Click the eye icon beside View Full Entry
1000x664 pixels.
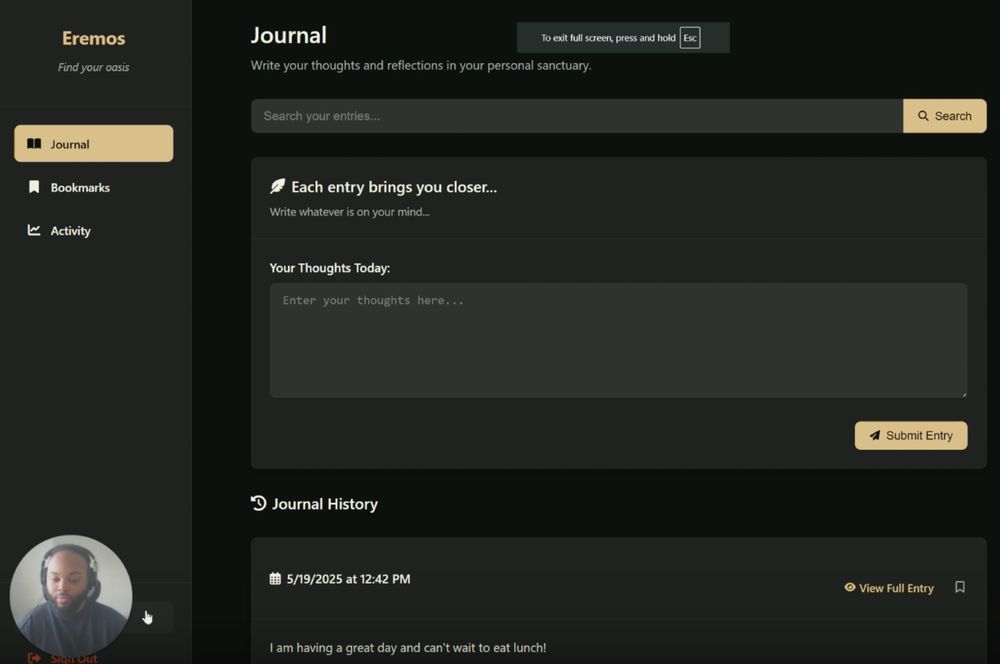849,587
